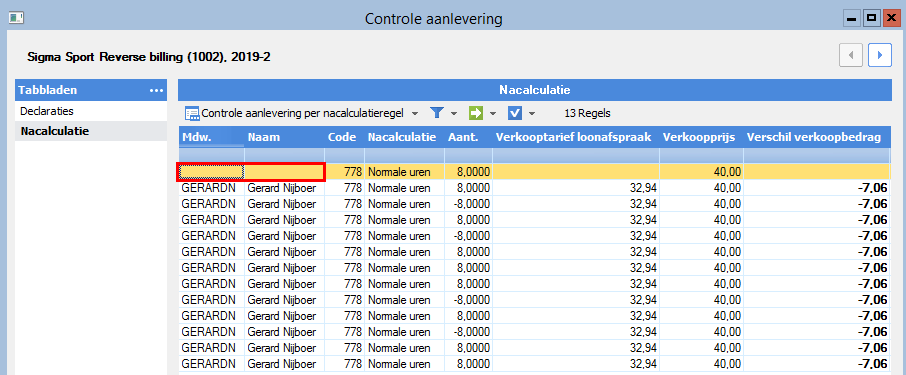
Task: Sort by Verschil verkoopbedrag column header
Action: pos(816,138)
